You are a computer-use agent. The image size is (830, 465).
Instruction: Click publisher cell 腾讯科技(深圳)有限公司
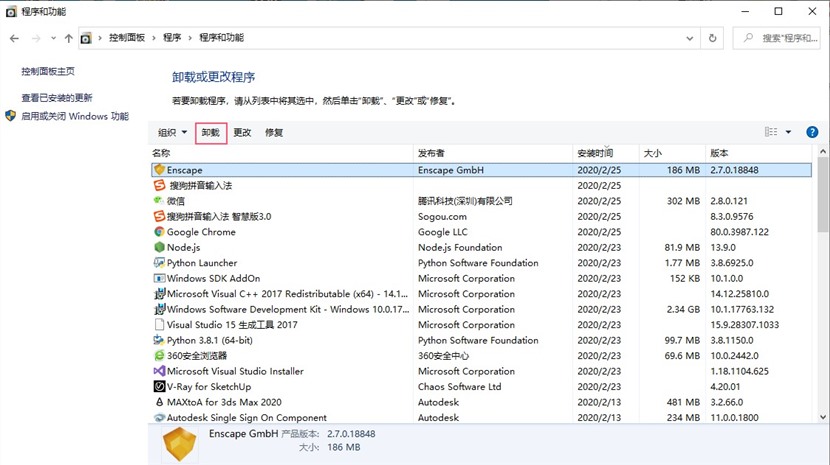[465, 201]
